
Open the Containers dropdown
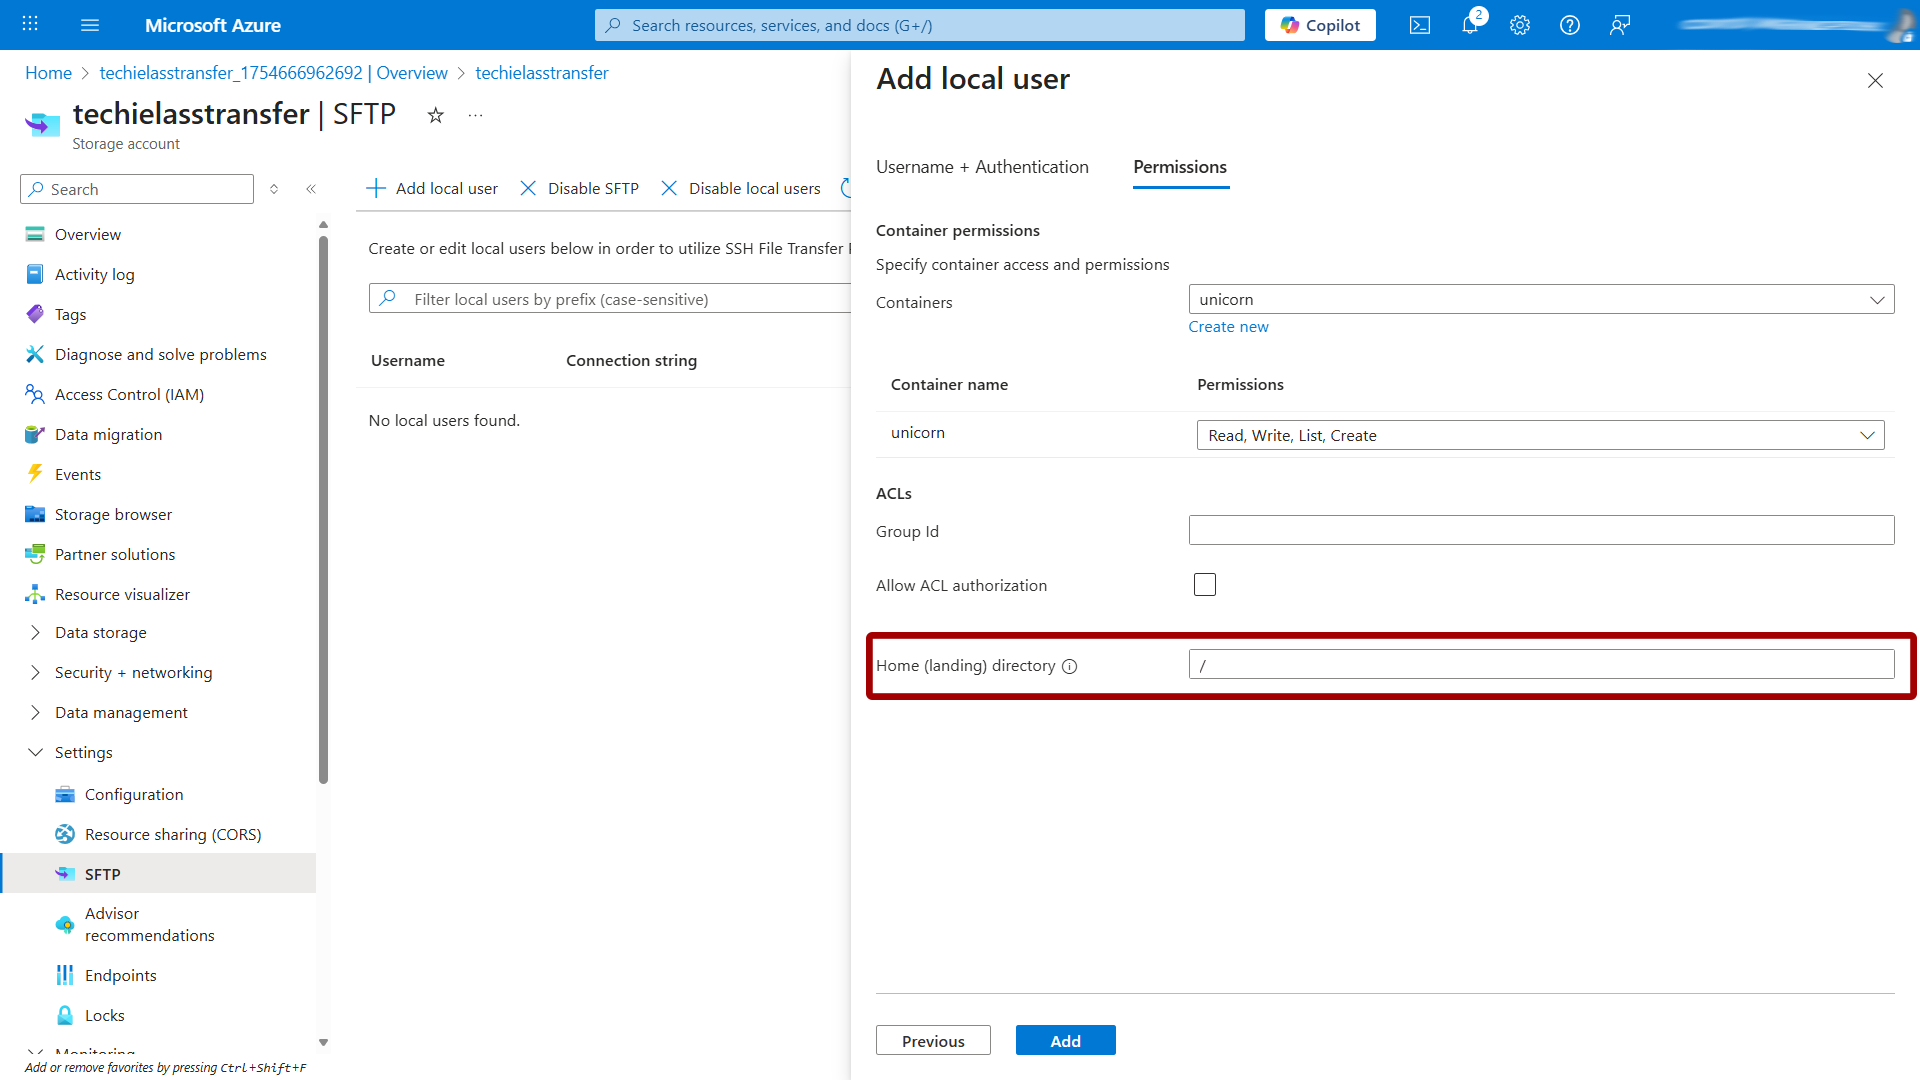coord(1878,299)
